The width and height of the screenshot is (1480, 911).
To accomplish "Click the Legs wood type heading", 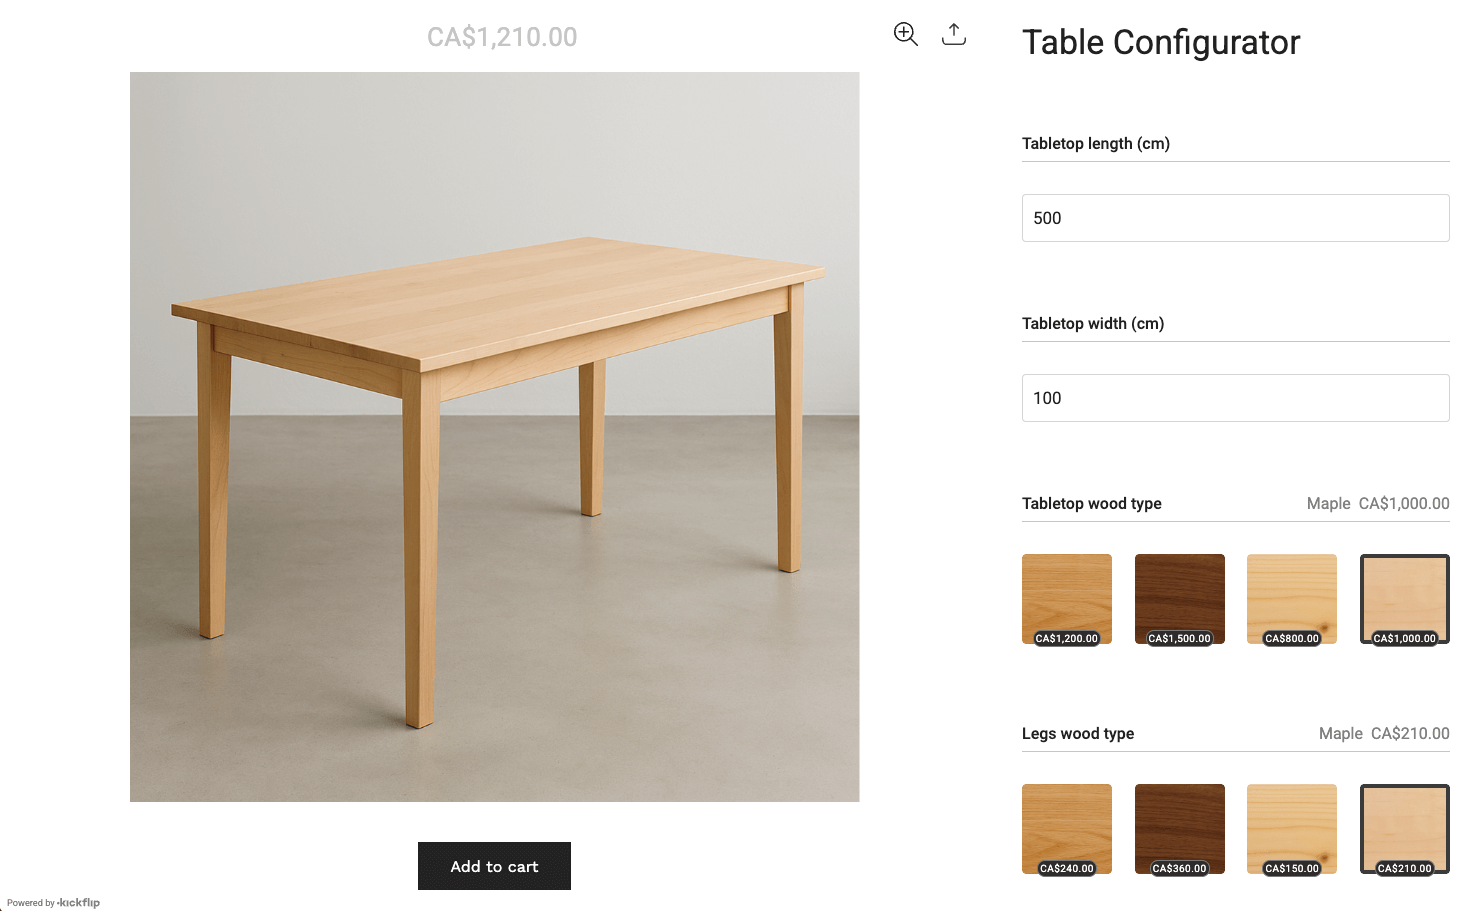I will (x=1078, y=734).
